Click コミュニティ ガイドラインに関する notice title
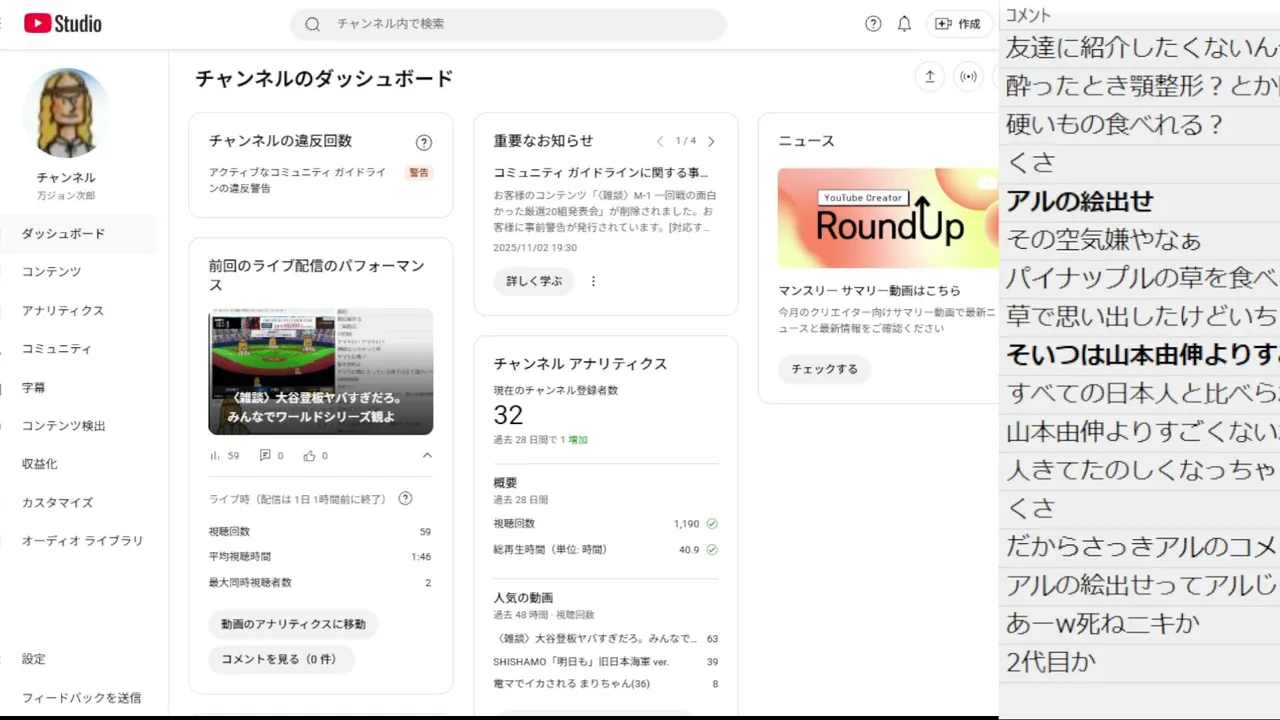1280x720 pixels. [x=601, y=173]
